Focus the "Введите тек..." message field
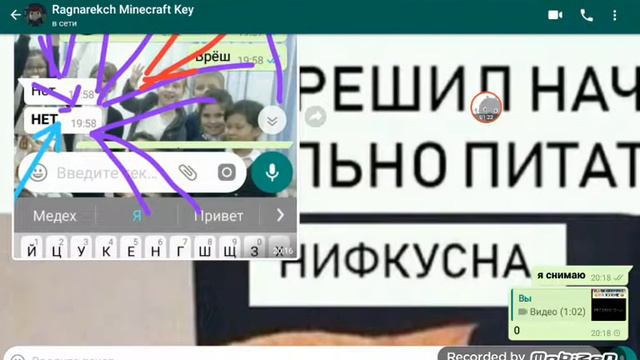This screenshot has height=360, width=640. [x=131, y=173]
